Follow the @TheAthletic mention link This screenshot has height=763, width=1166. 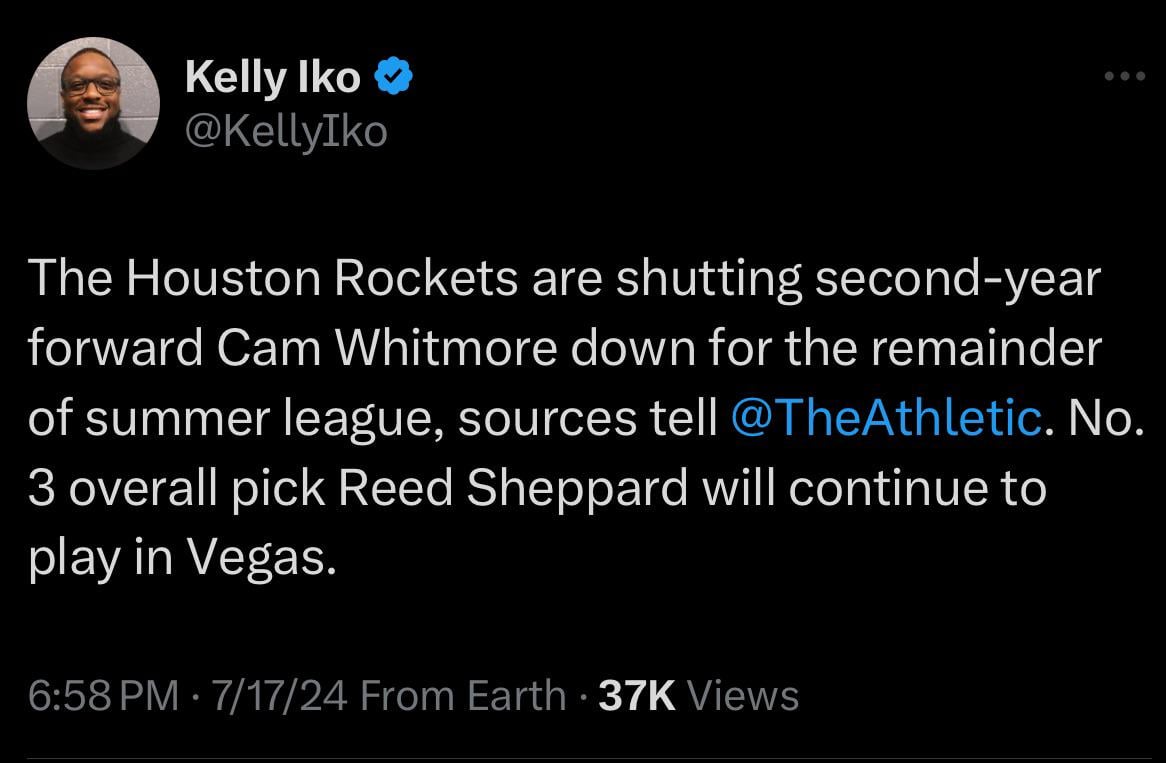click(x=887, y=419)
